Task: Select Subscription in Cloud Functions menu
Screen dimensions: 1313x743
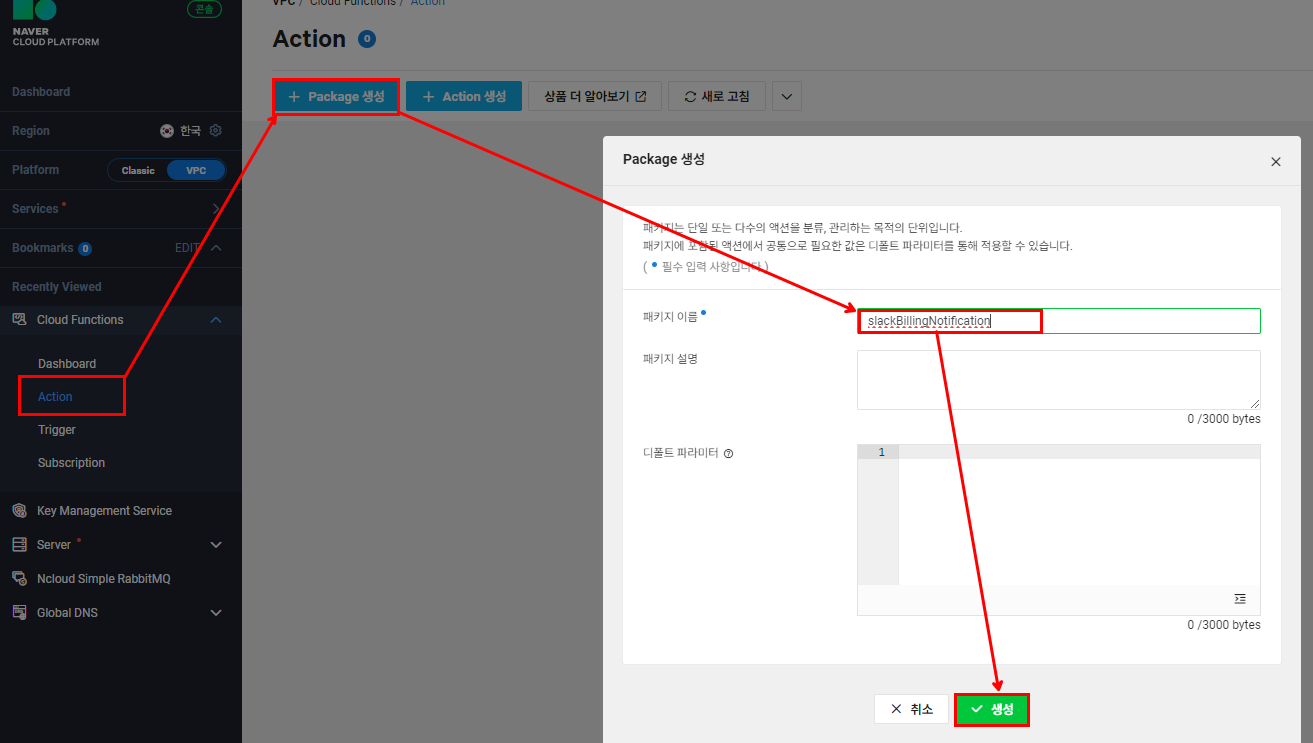Action: click(71, 463)
